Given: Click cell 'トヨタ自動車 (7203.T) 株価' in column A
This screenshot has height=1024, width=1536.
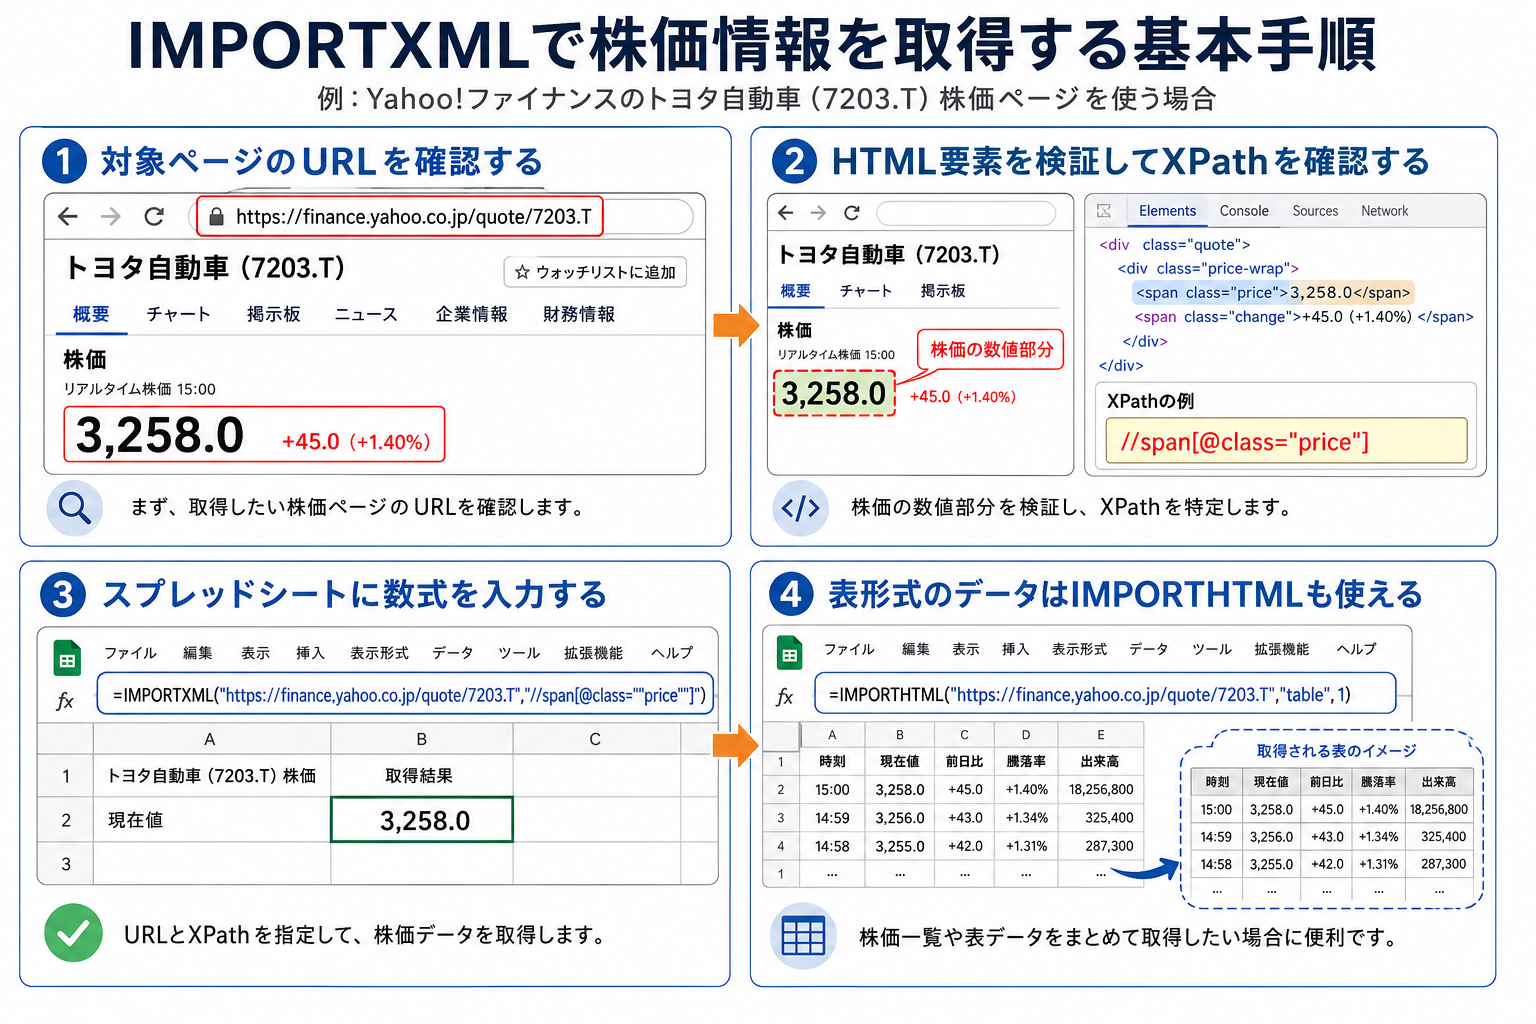Looking at the screenshot, I should click(x=212, y=776).
